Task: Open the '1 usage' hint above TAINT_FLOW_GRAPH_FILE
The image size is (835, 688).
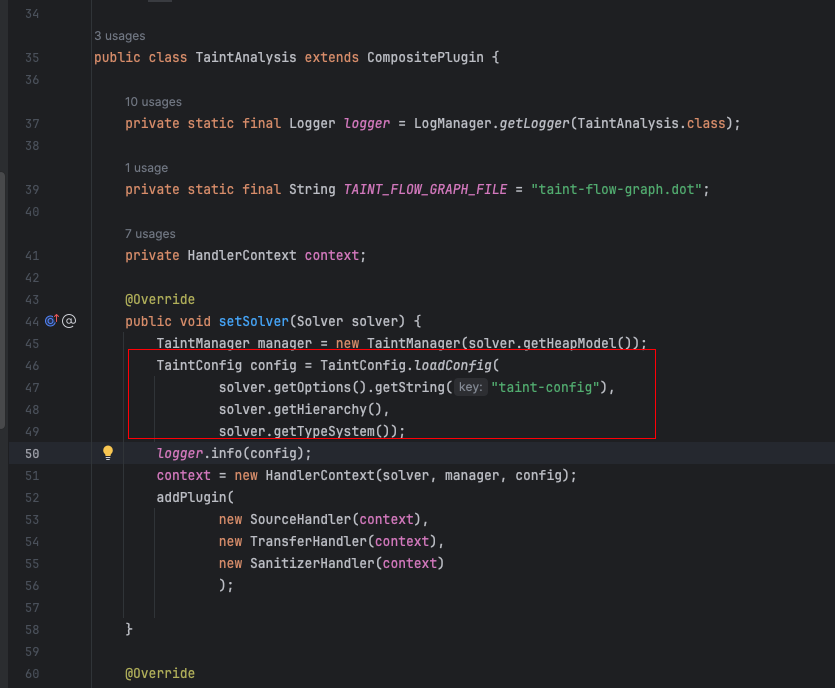Action: [x=146, y=168]
